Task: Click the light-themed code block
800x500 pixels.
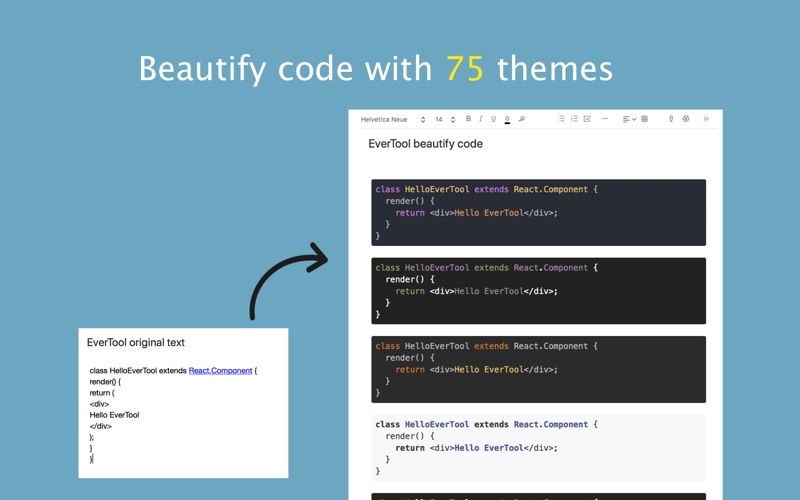Action: tap(538, 447)
